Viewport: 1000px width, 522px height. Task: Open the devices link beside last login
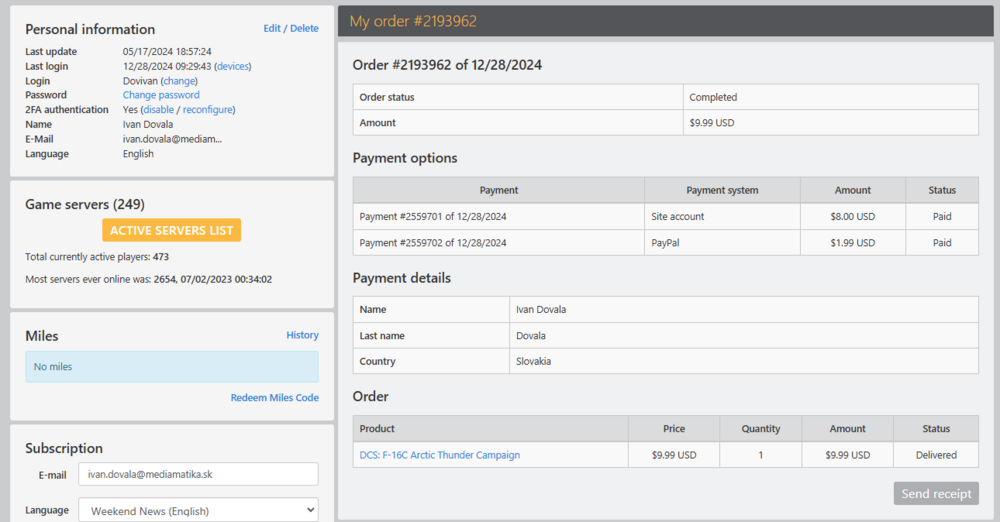click(x=233, y=66)
